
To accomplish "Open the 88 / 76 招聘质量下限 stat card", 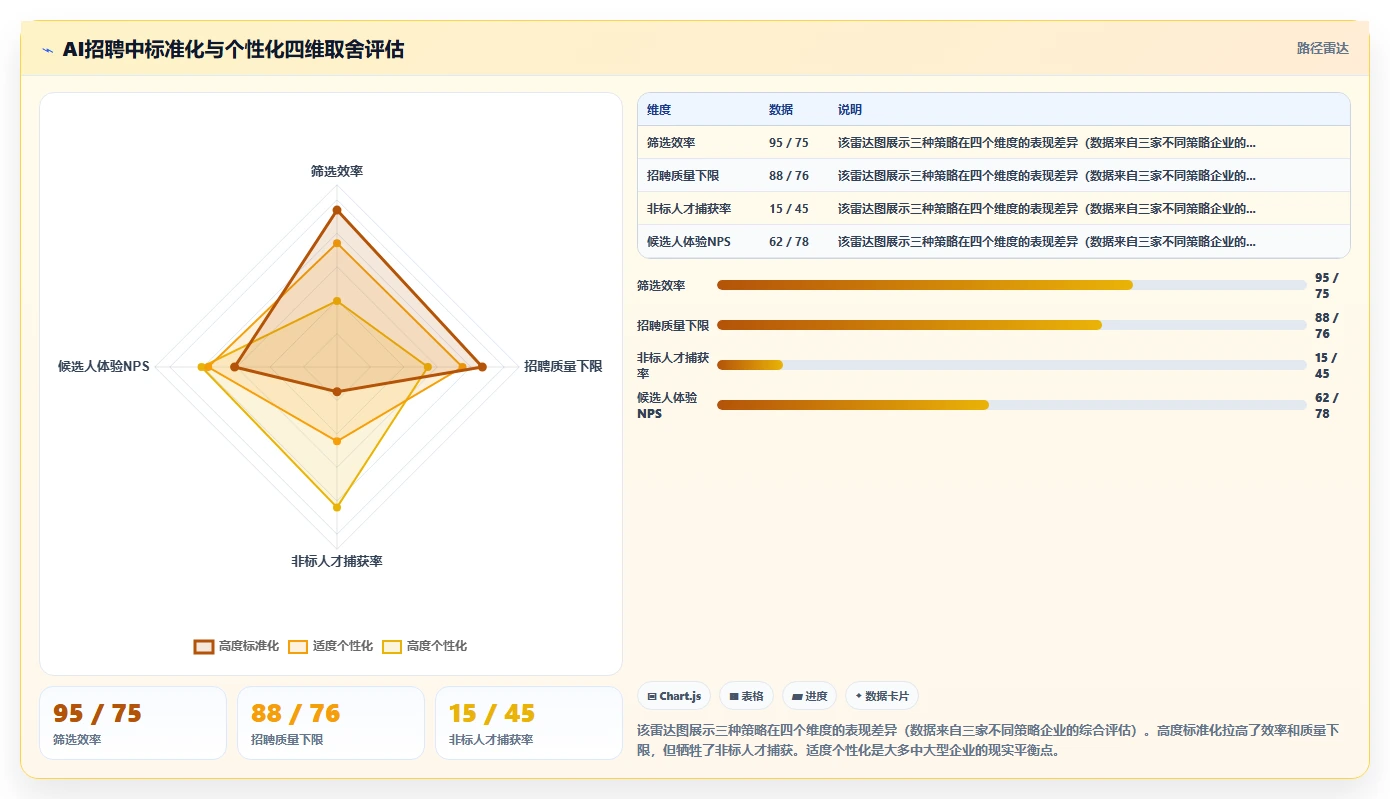I will pyautogui.click(x=331, y=723).
